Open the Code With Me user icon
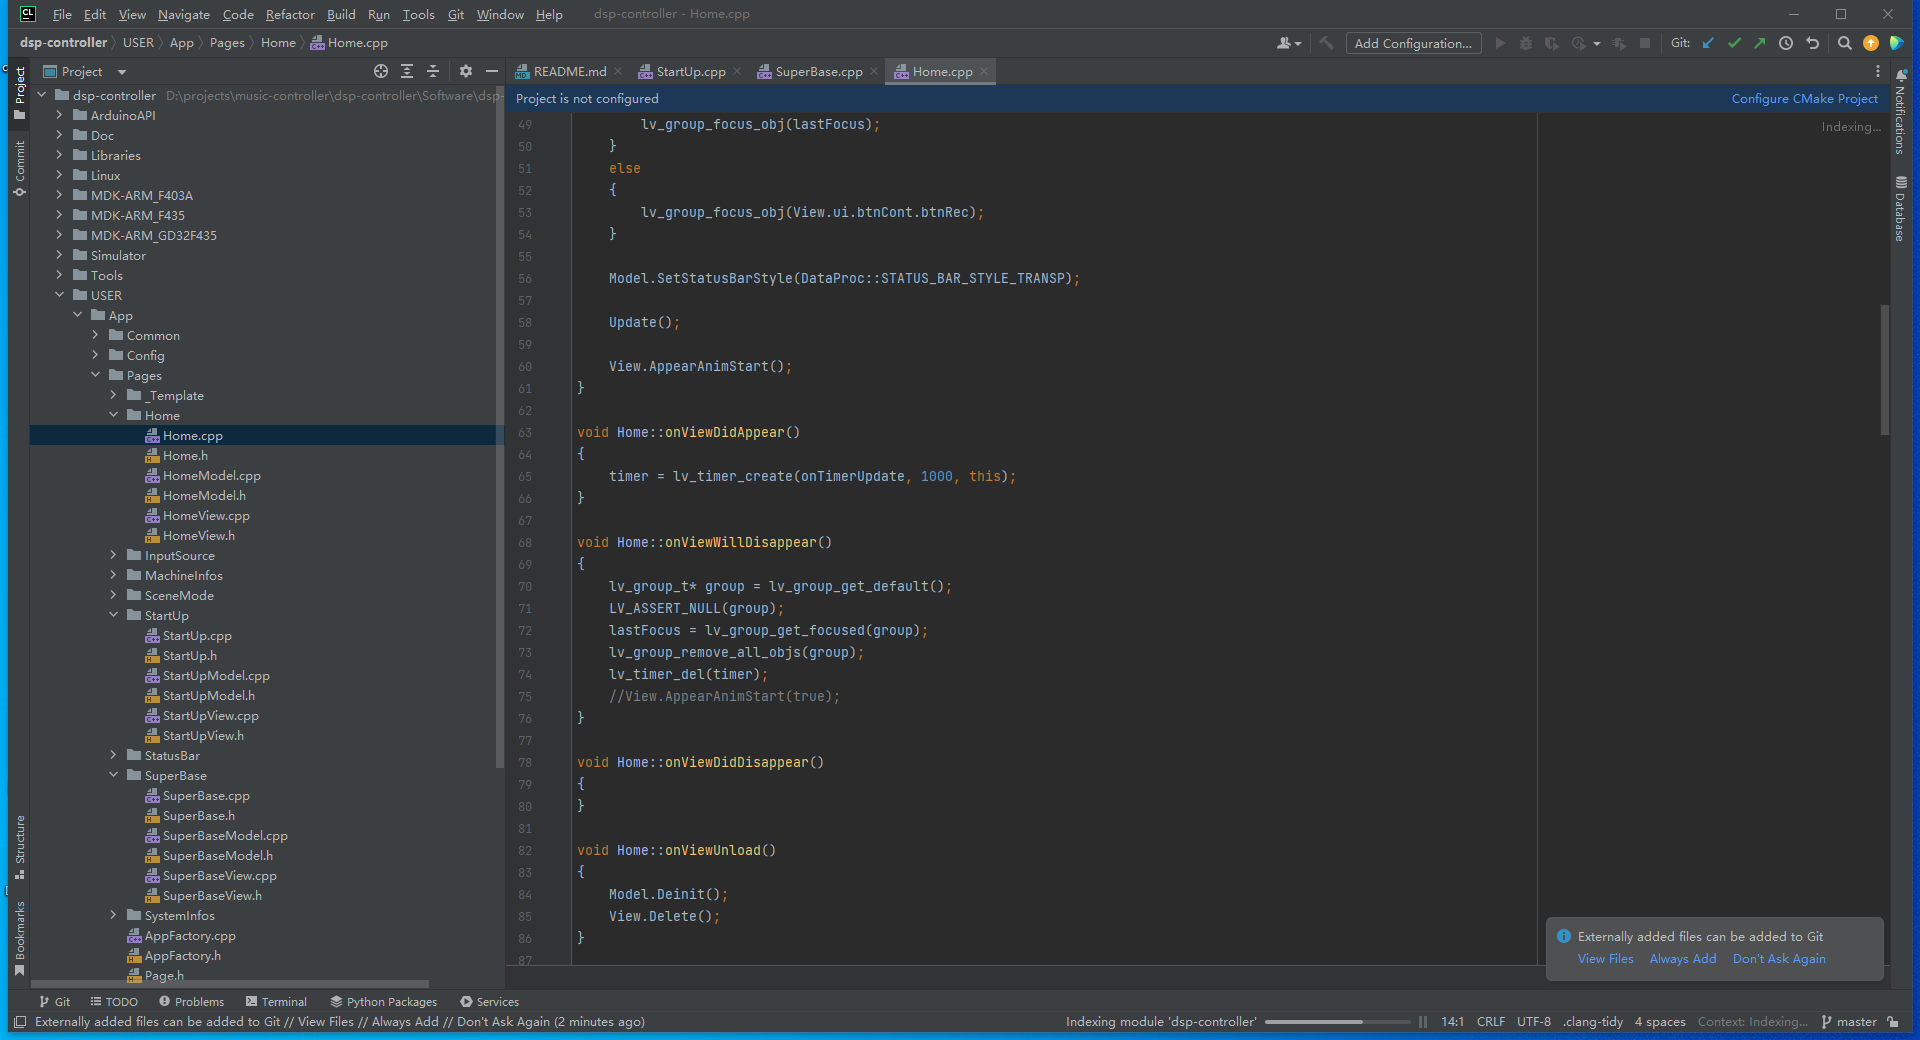 coord(1289,43)
